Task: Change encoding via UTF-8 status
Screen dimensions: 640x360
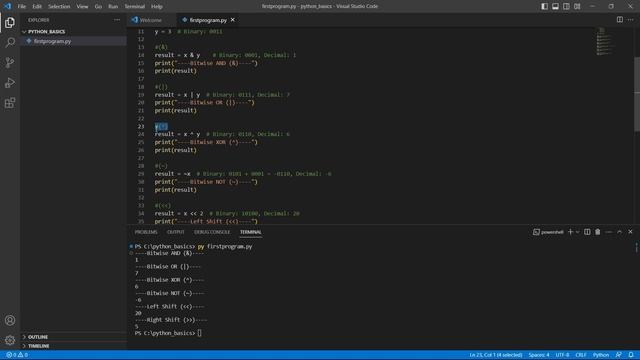Action: coord(562,355)
